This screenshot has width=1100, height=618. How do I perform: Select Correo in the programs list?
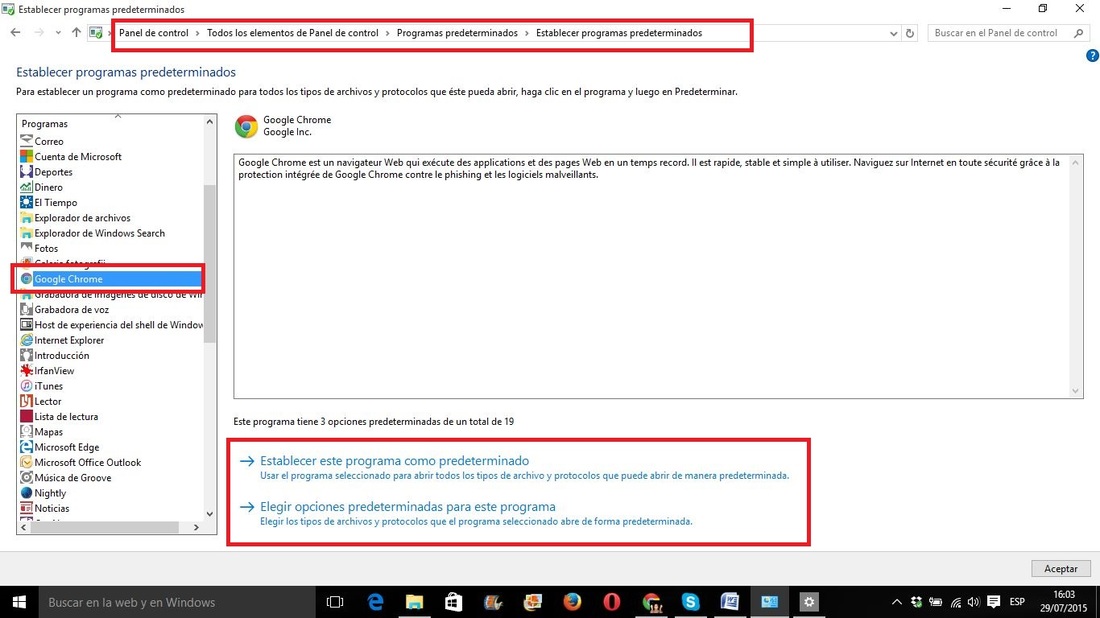(x=48, y=141)
